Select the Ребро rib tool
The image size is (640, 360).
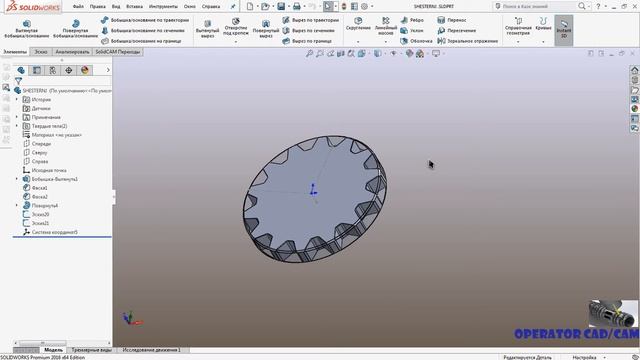click(x=412, y=20)
